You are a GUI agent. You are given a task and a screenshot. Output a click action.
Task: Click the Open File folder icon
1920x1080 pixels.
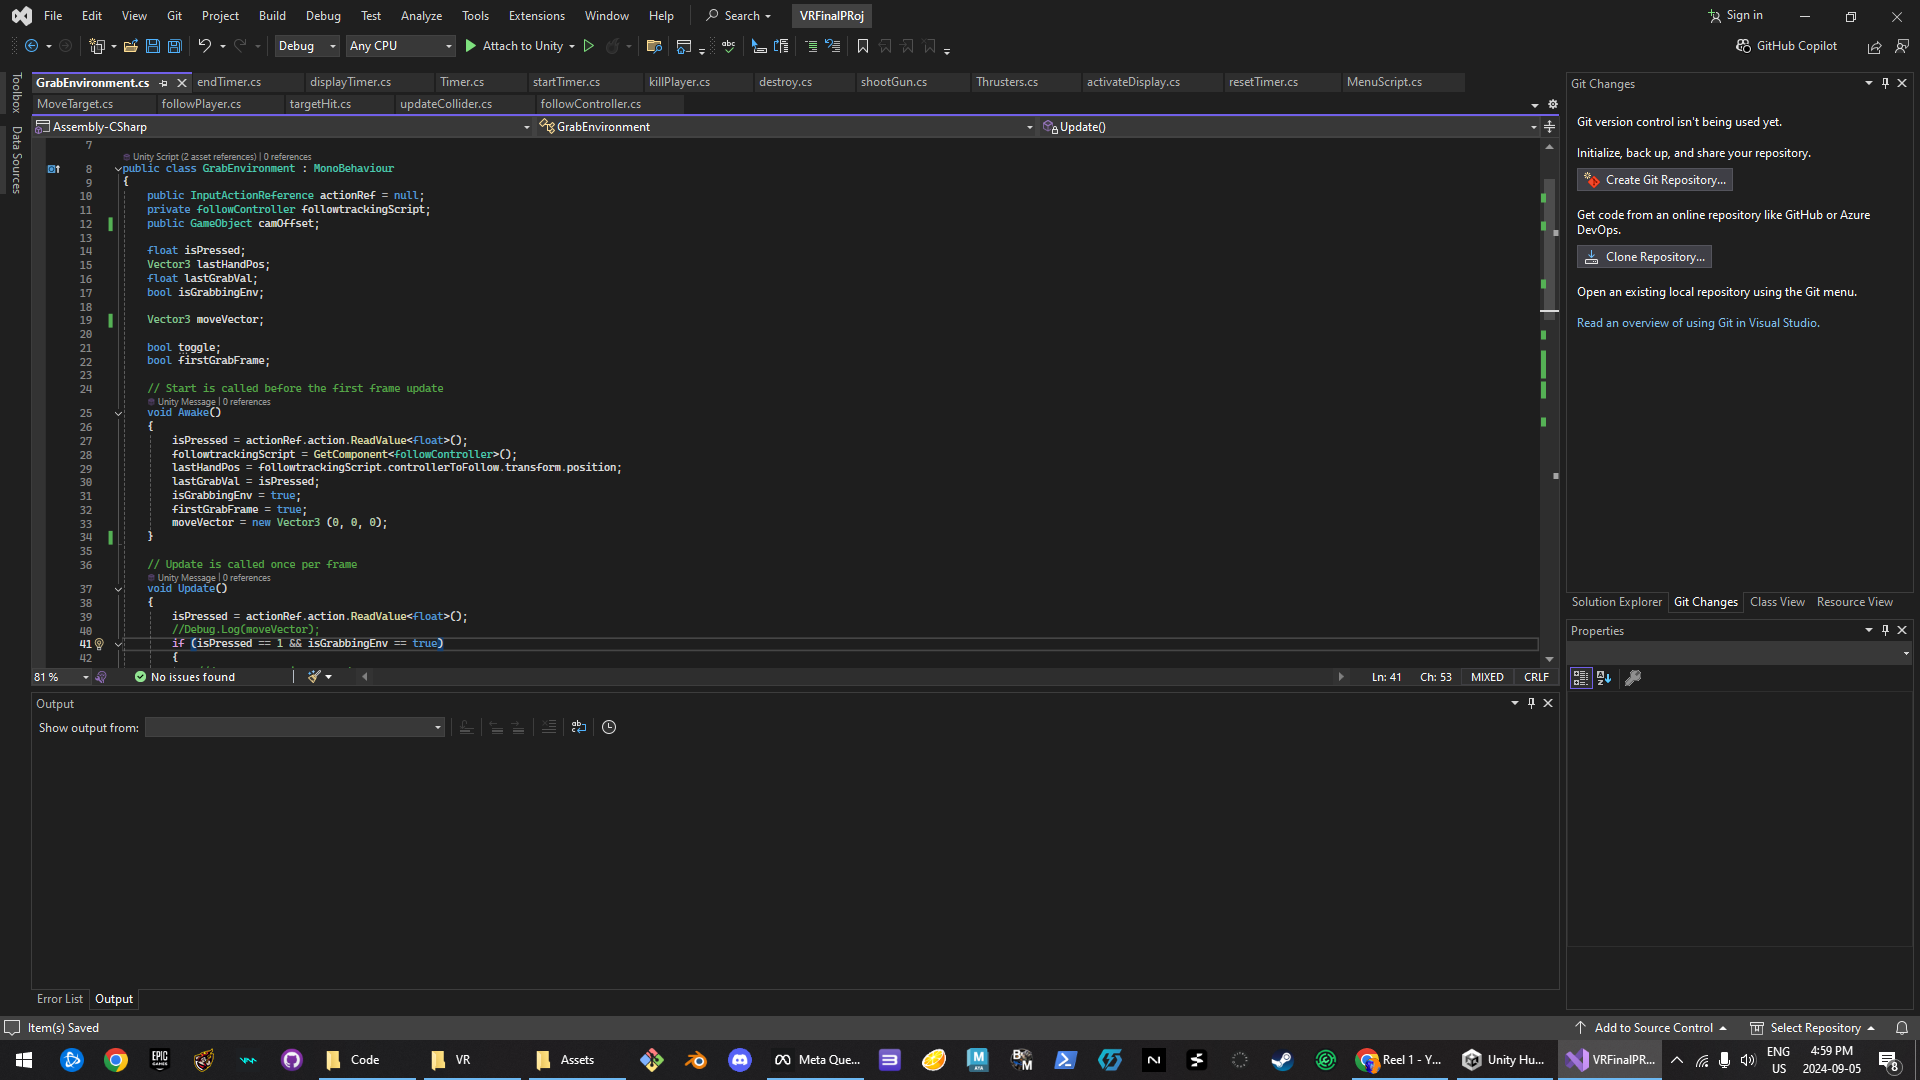(x=130, y=46)
